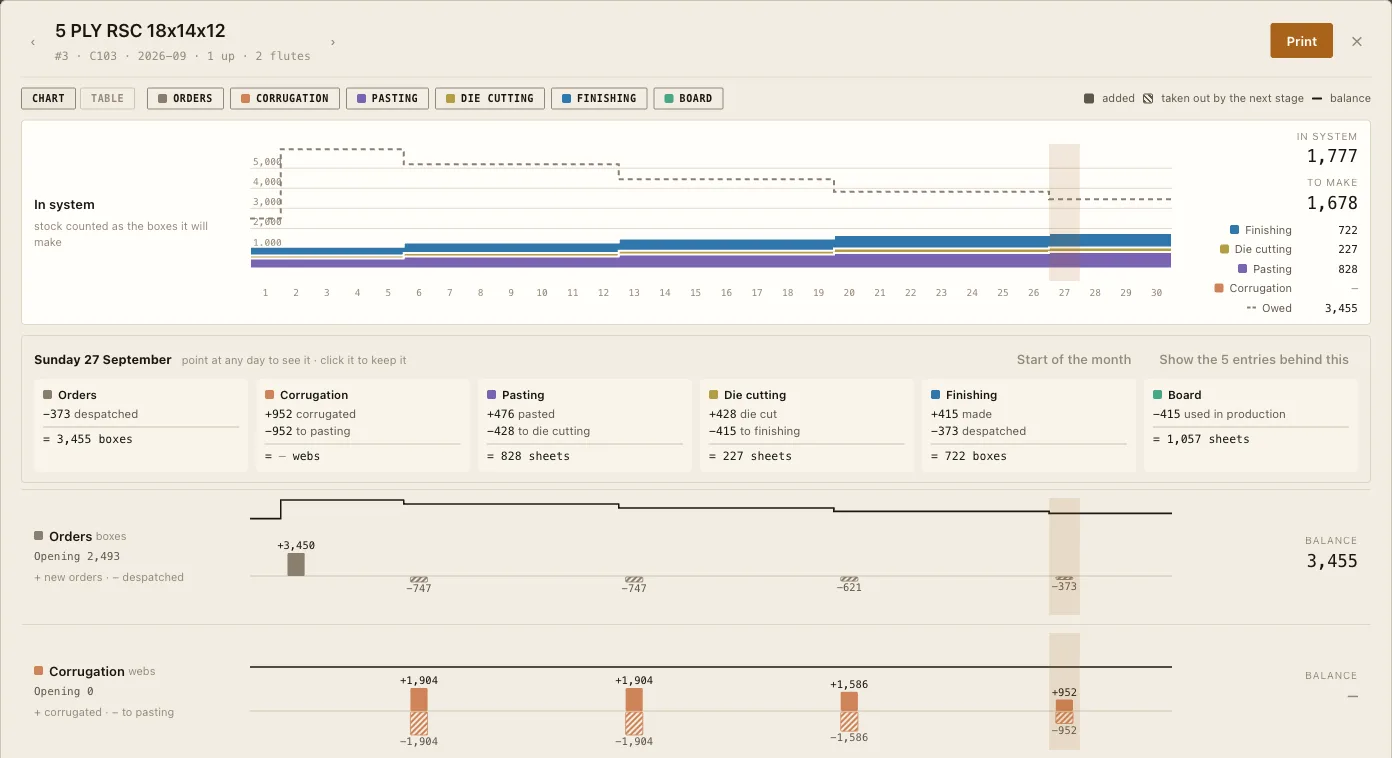Click the +952 corrugation bar
The image size is (1392, 758).
pyautogui.click(x=1065, y=705)
